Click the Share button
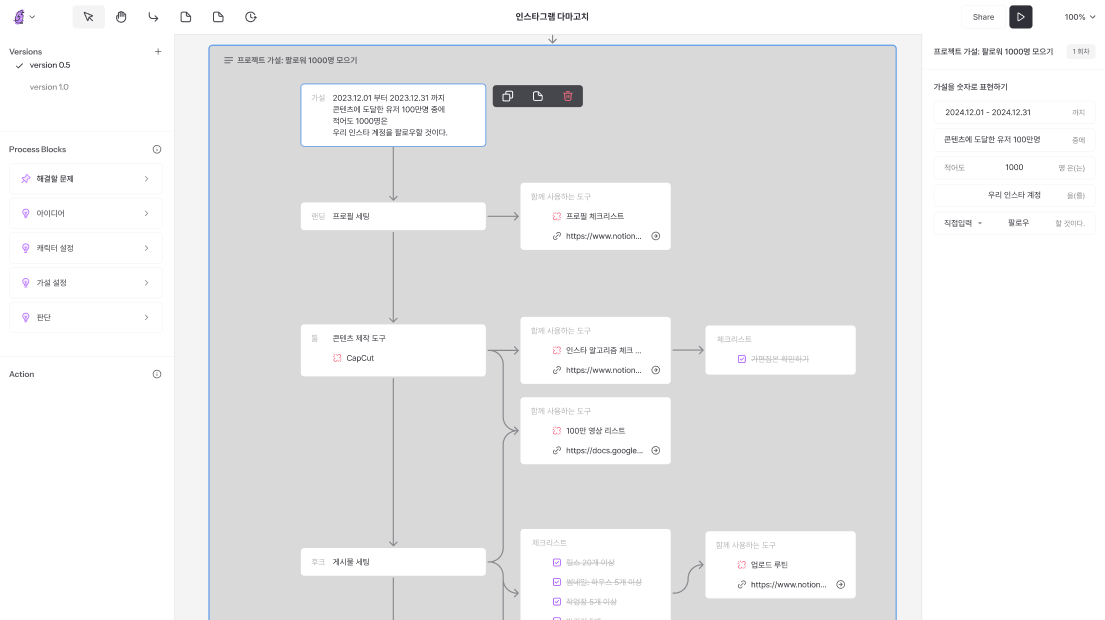 [x=983, y=17]
